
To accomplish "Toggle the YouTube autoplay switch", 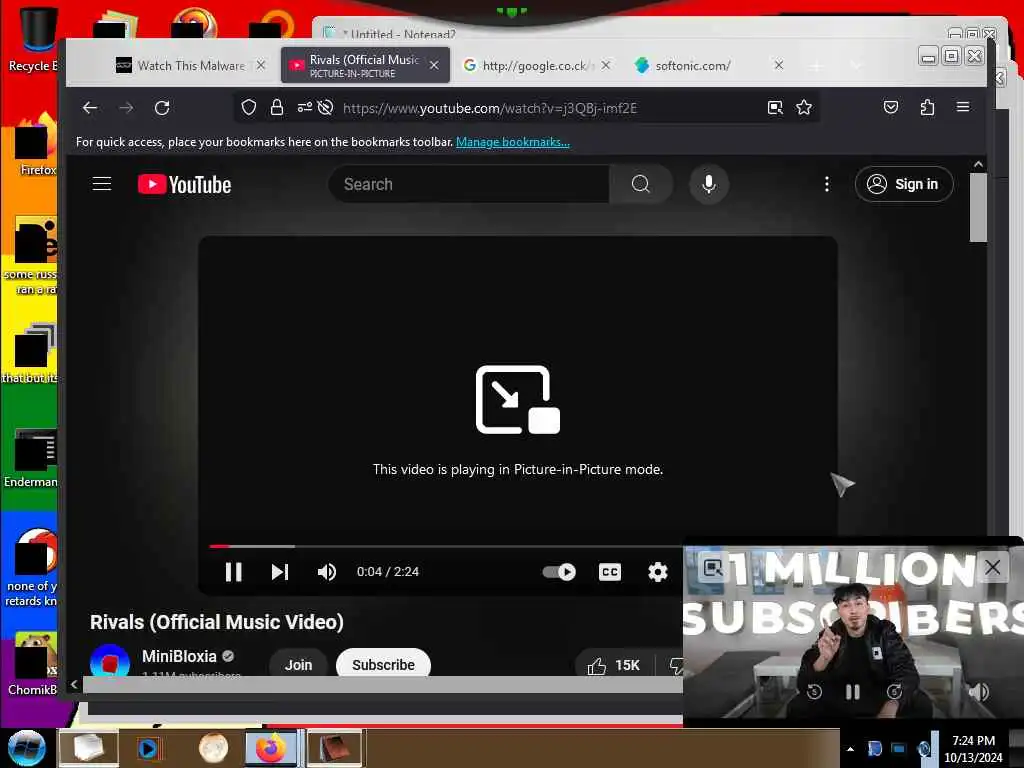I will [x=559, y=572].
